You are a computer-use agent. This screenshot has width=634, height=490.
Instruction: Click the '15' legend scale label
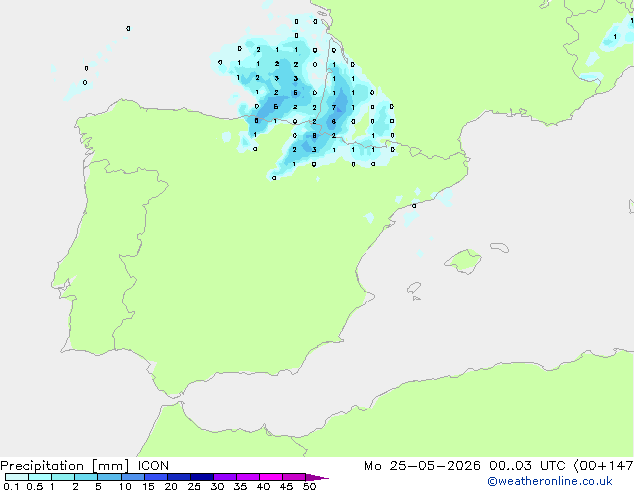point(148,486)
